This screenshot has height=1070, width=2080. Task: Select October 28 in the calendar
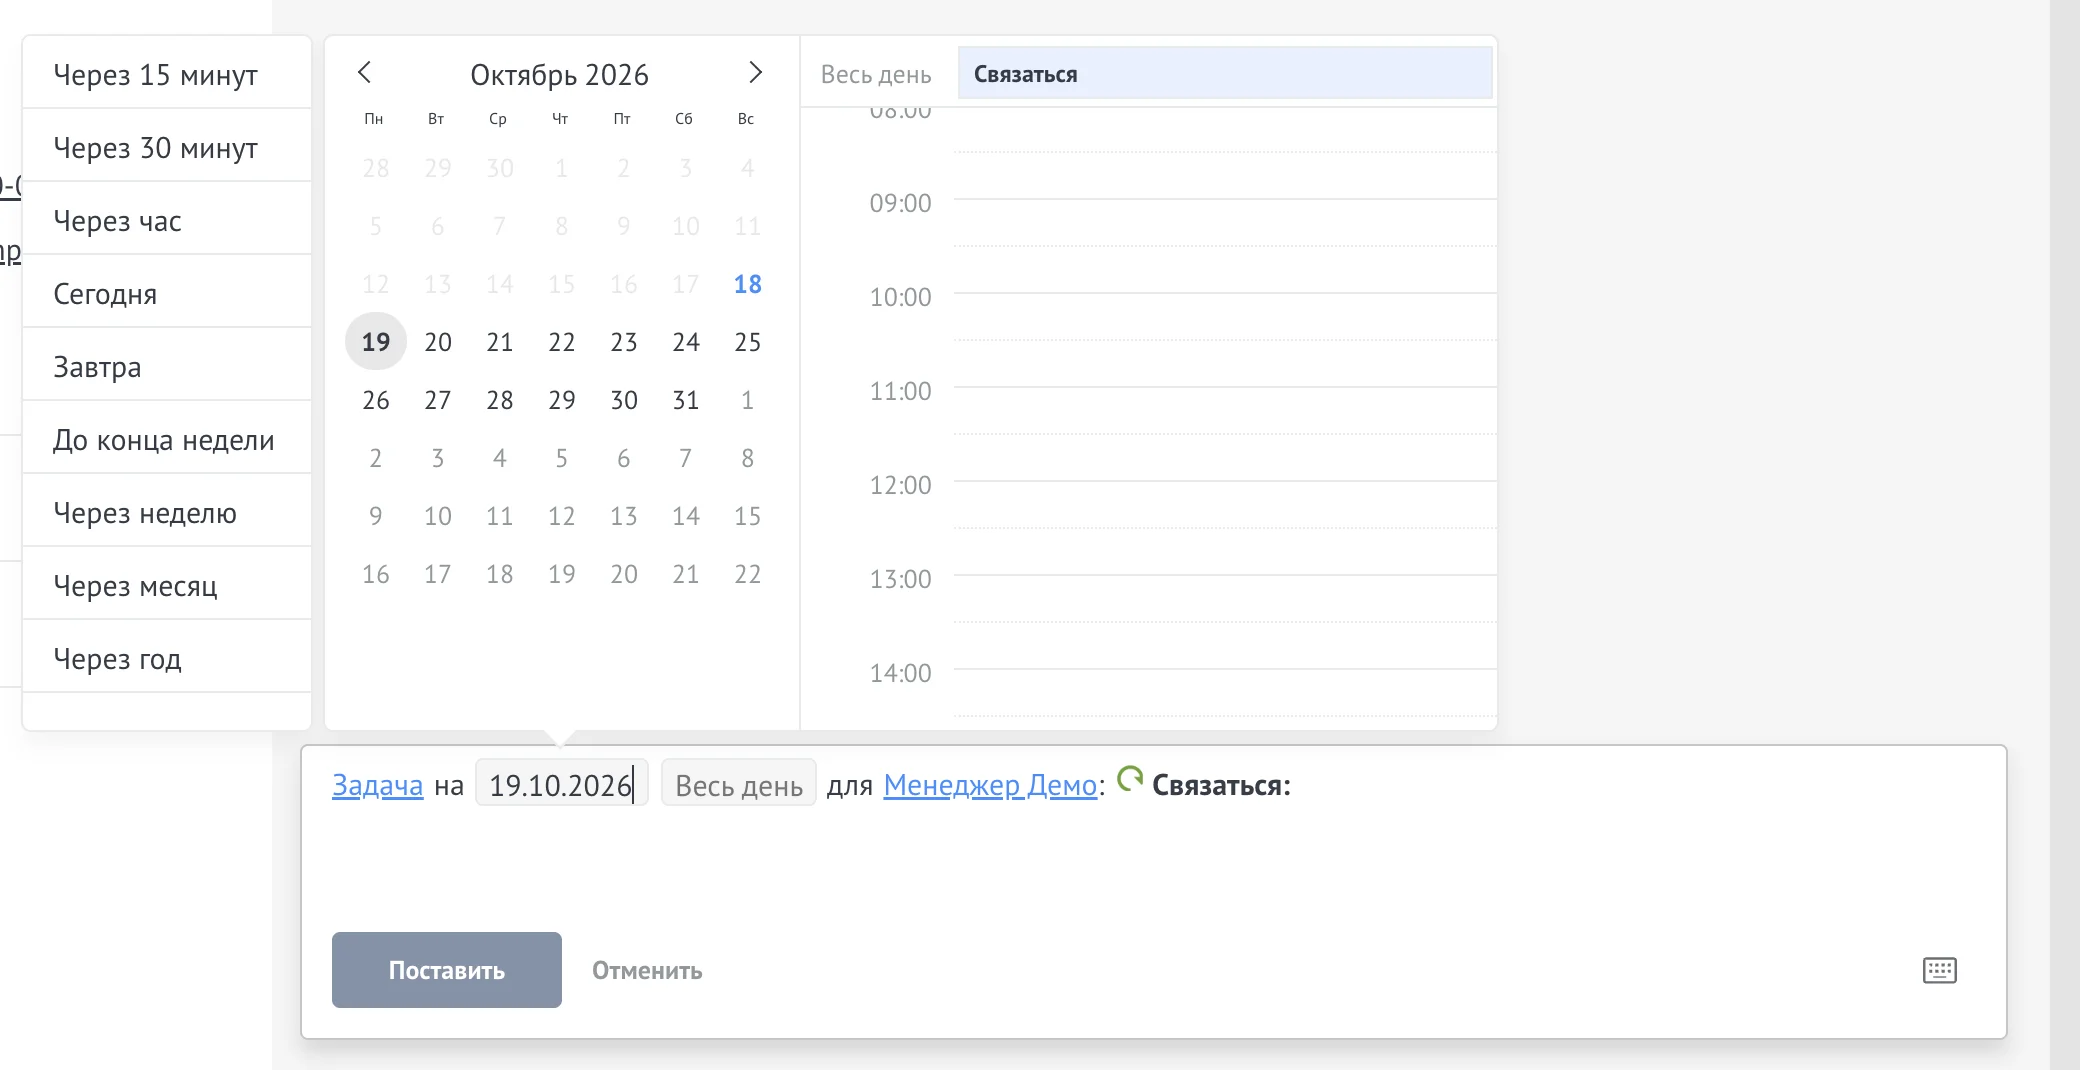(500, 400)
